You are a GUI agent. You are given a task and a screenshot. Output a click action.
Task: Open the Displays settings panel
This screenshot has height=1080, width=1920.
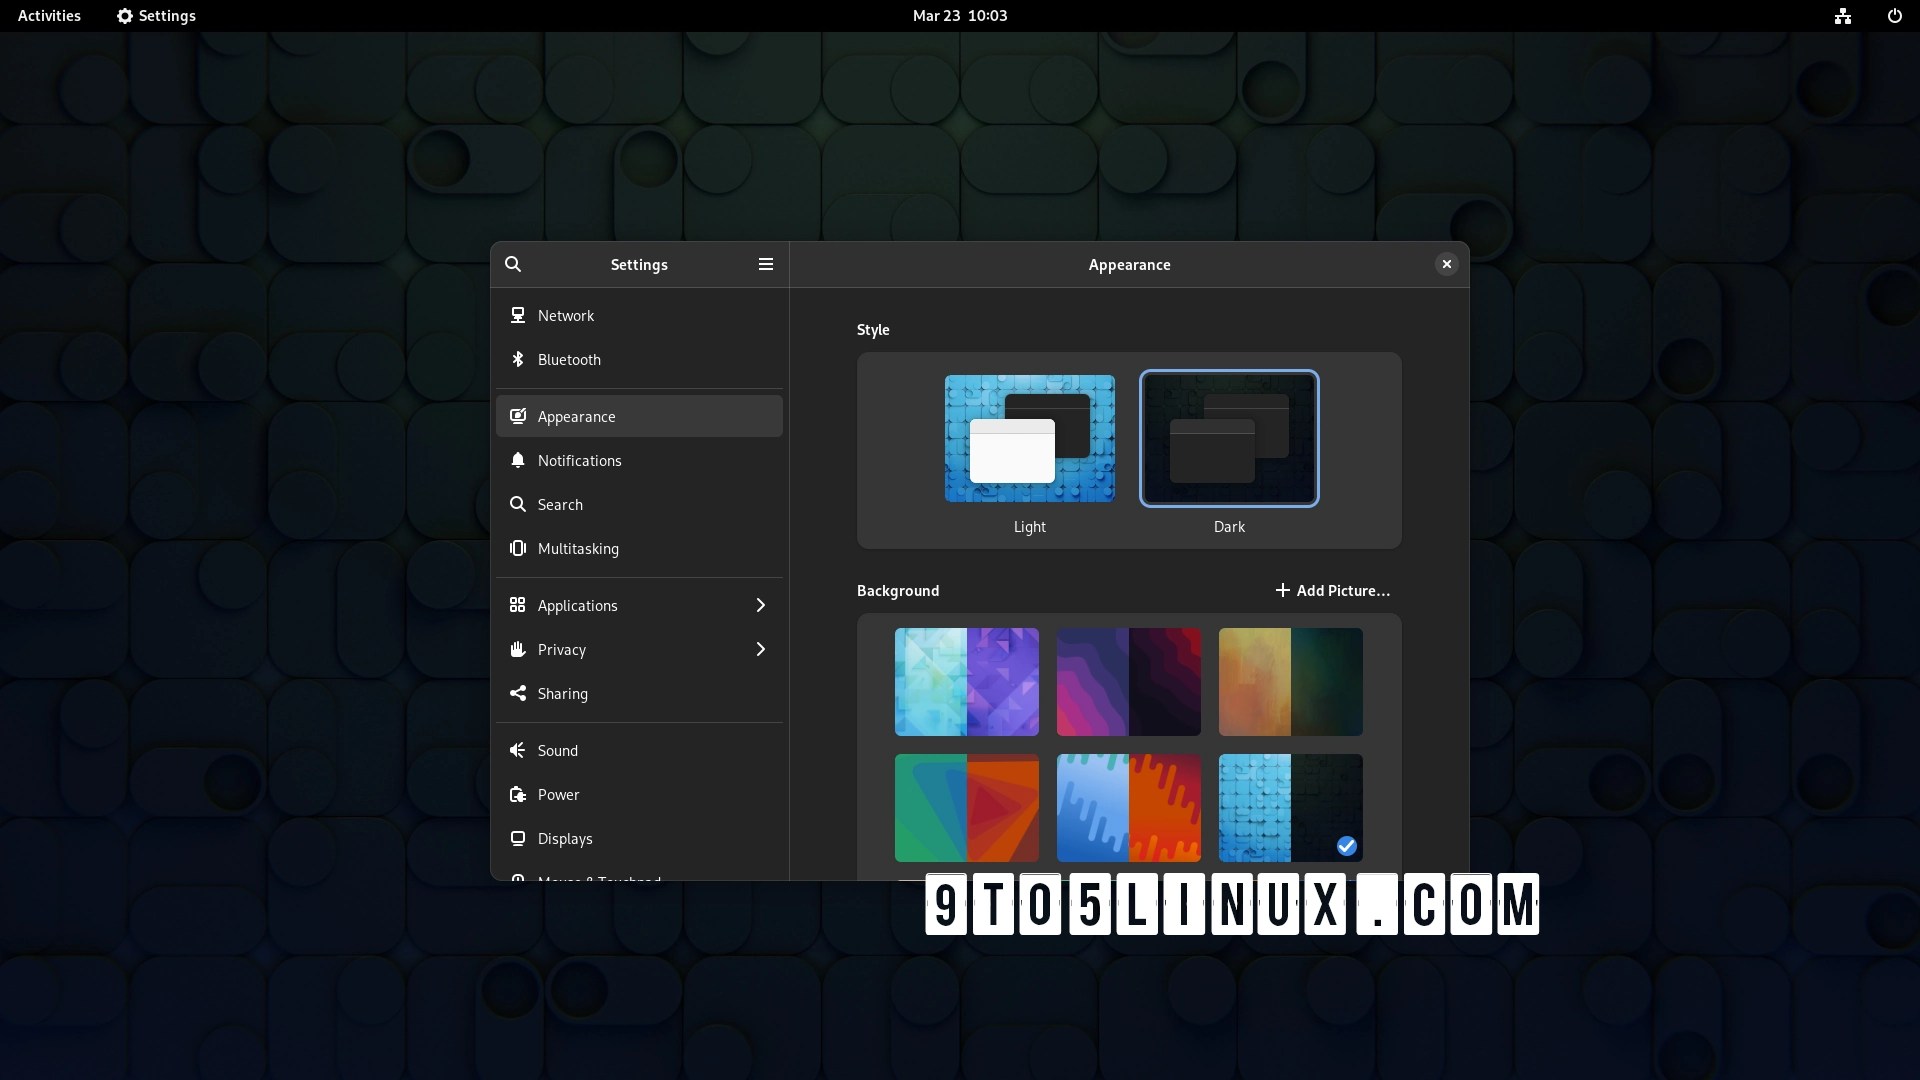point(565,838)
